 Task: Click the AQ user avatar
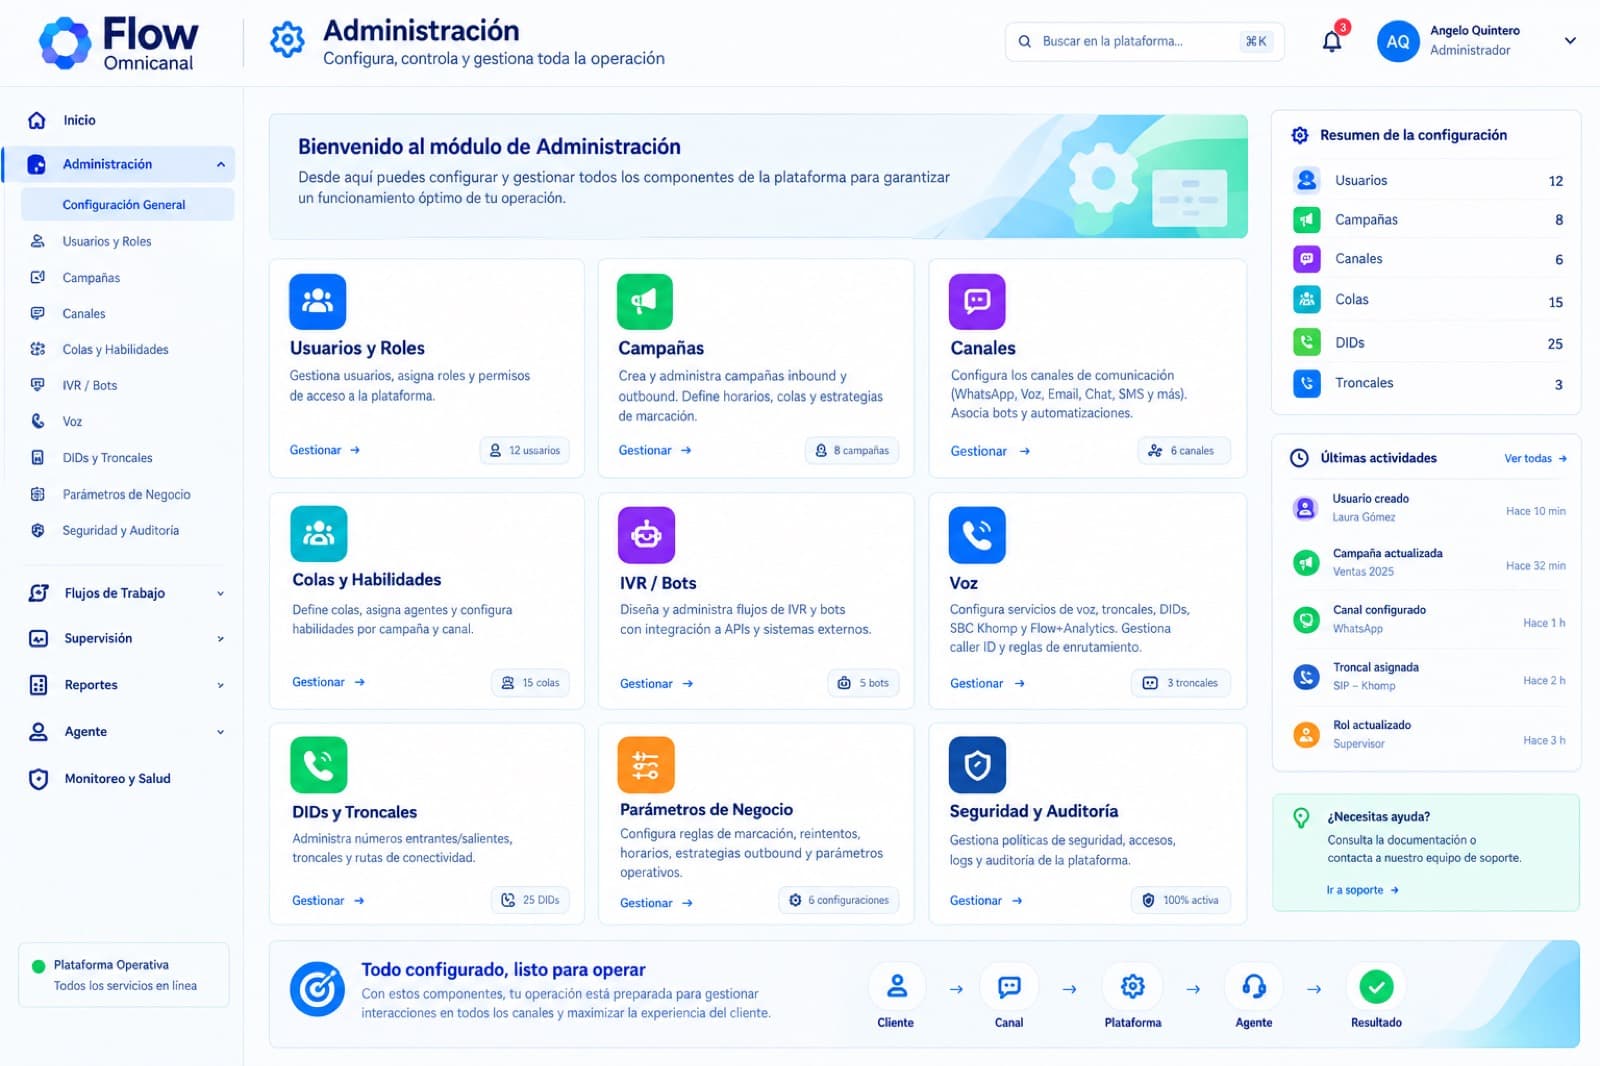tap(1398, 42)
